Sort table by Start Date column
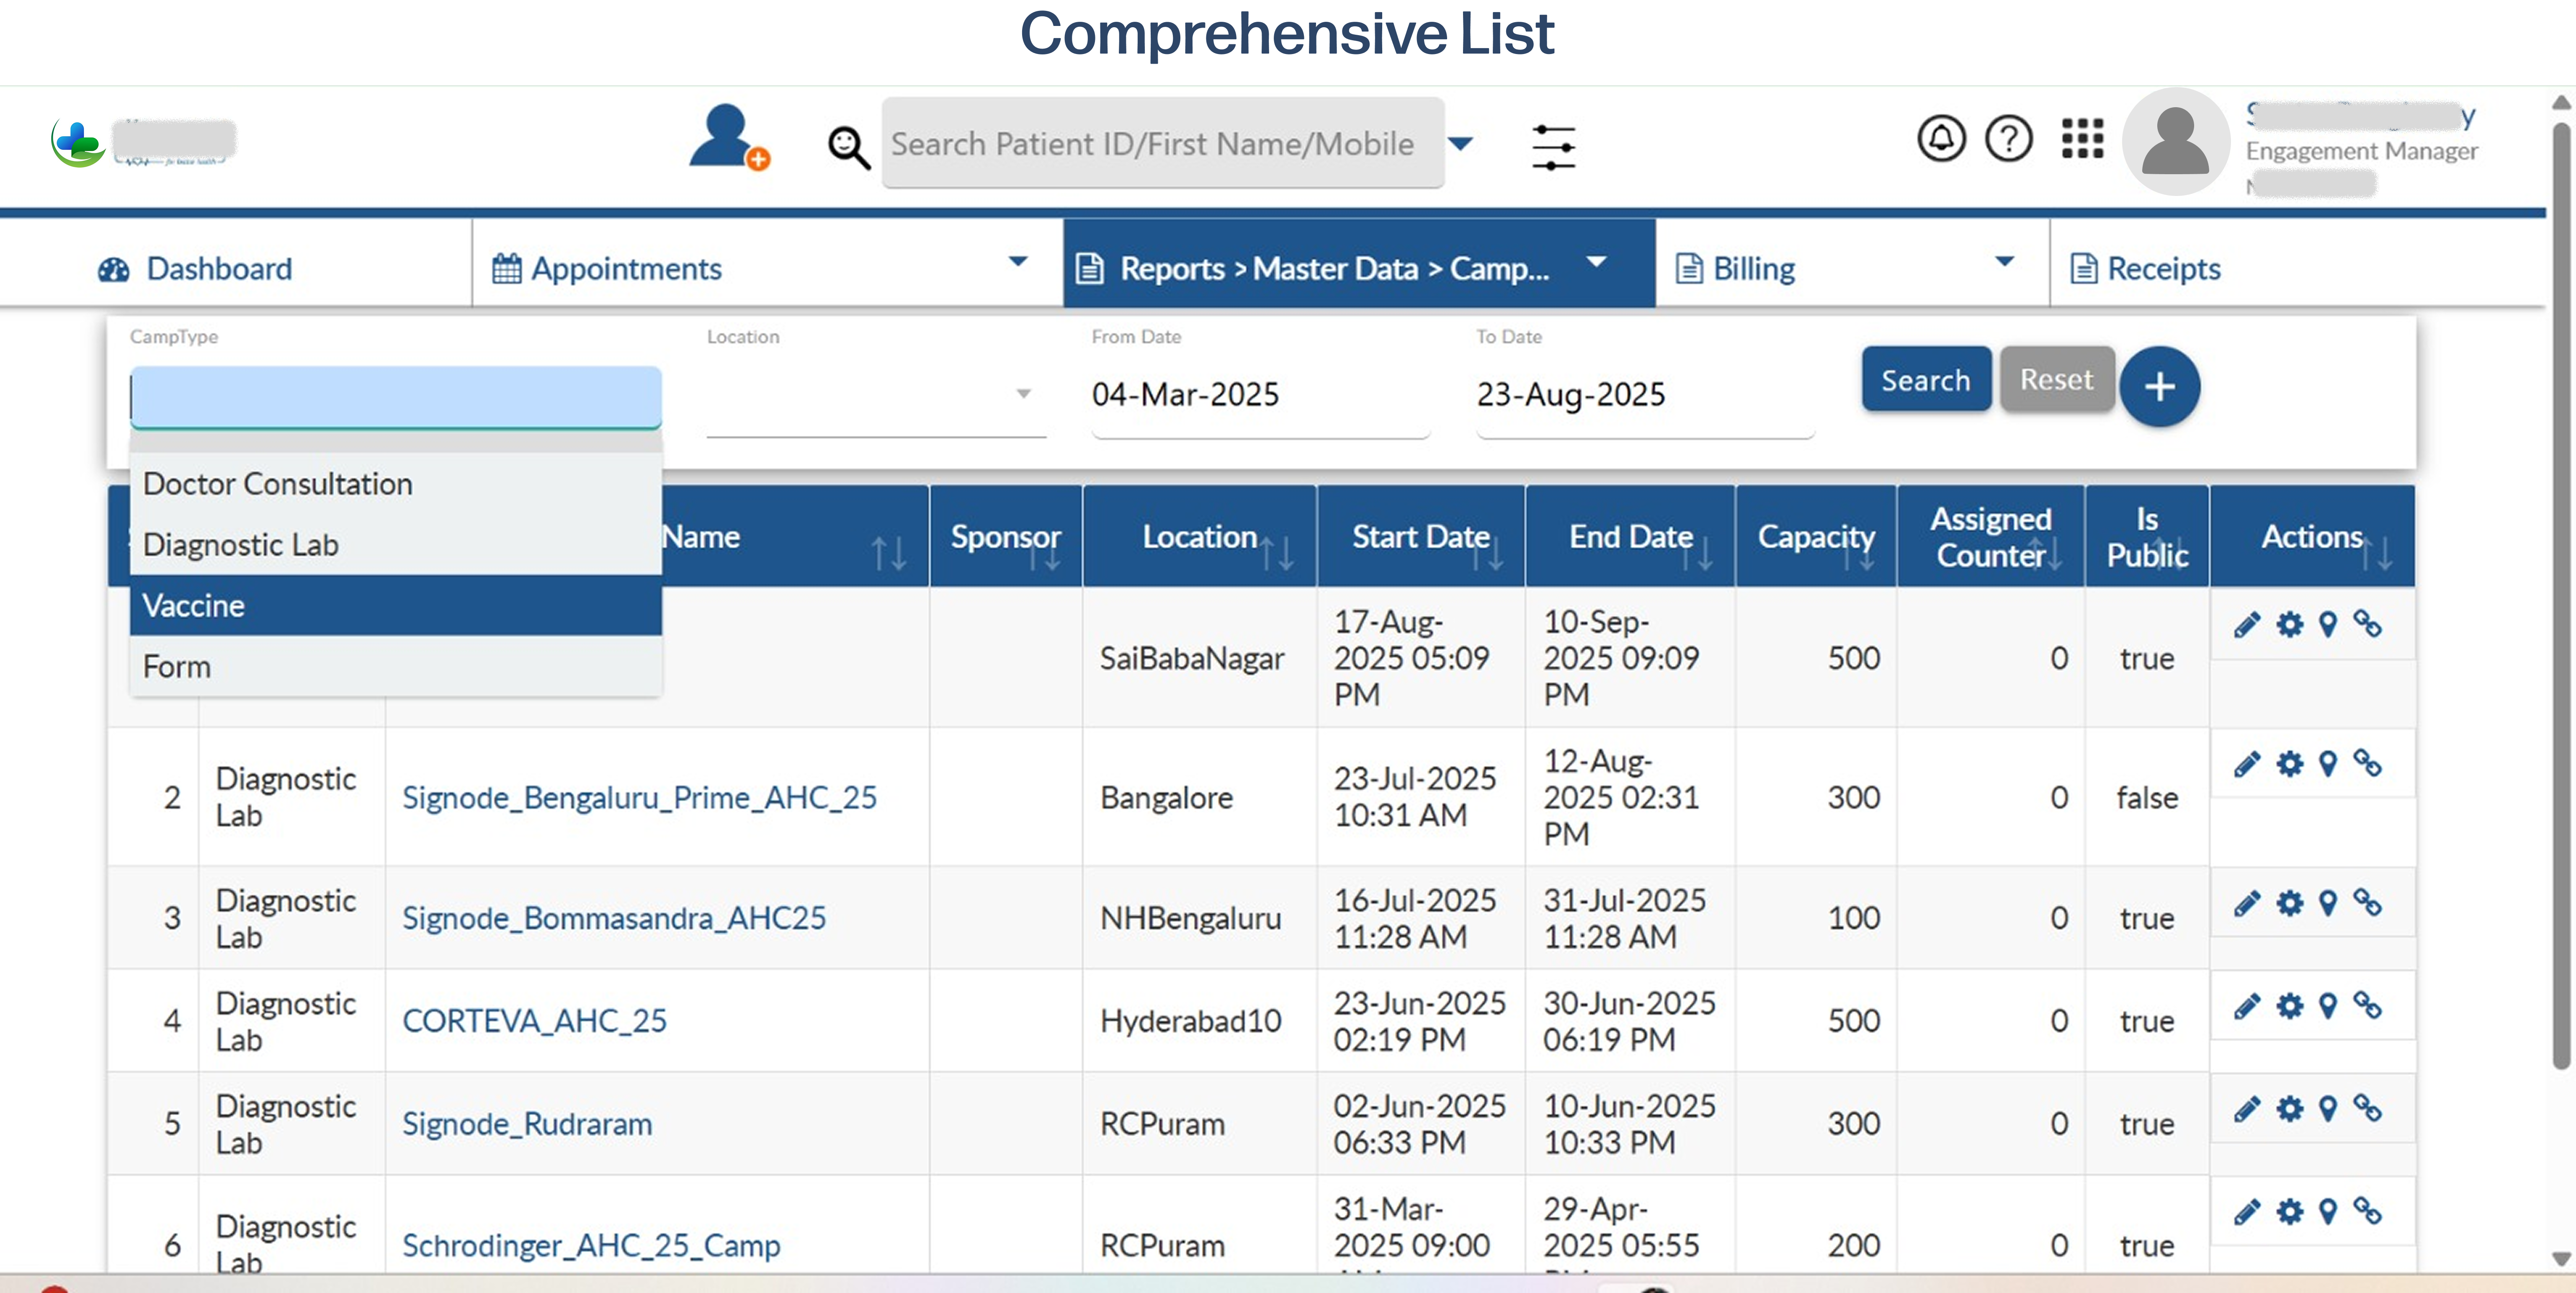Image resolution: width=2576 pixels, height=1293 pixels. 1421,536
